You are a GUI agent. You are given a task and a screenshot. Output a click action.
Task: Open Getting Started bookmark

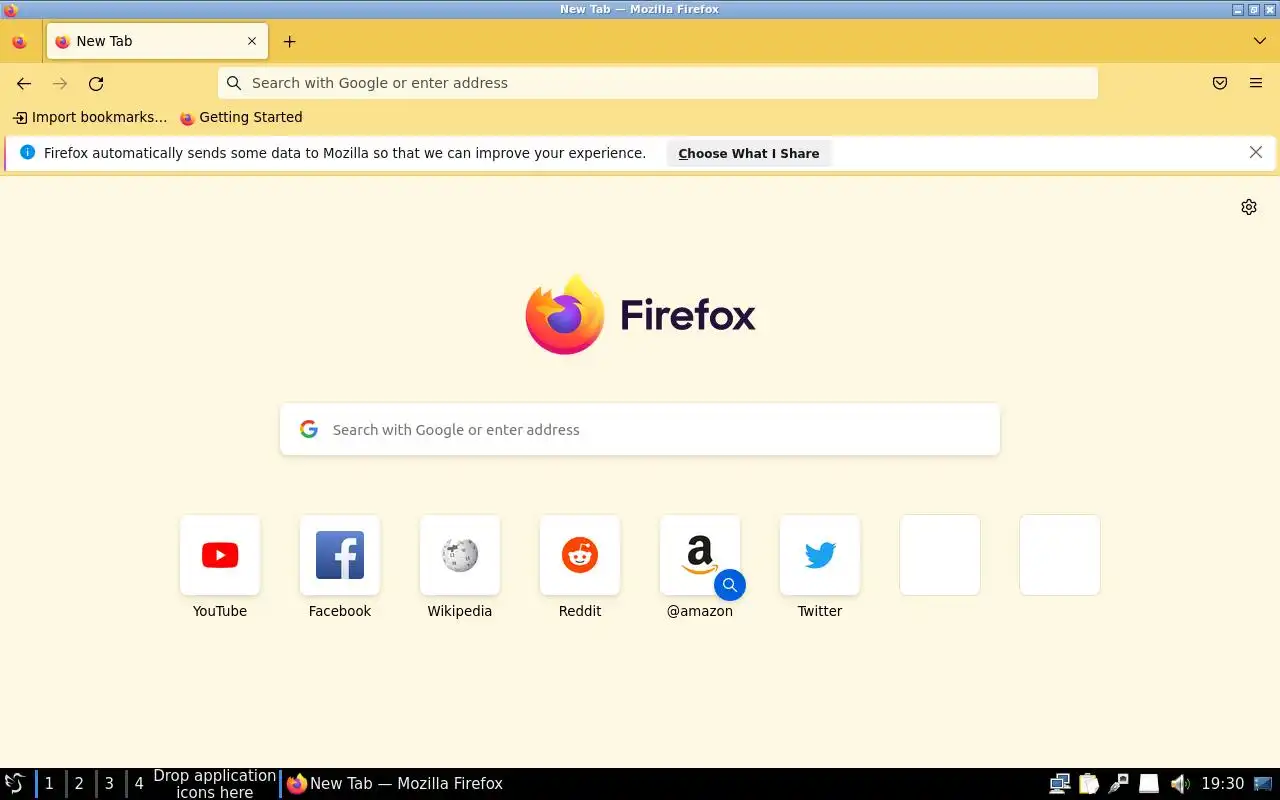click(241, 117)
